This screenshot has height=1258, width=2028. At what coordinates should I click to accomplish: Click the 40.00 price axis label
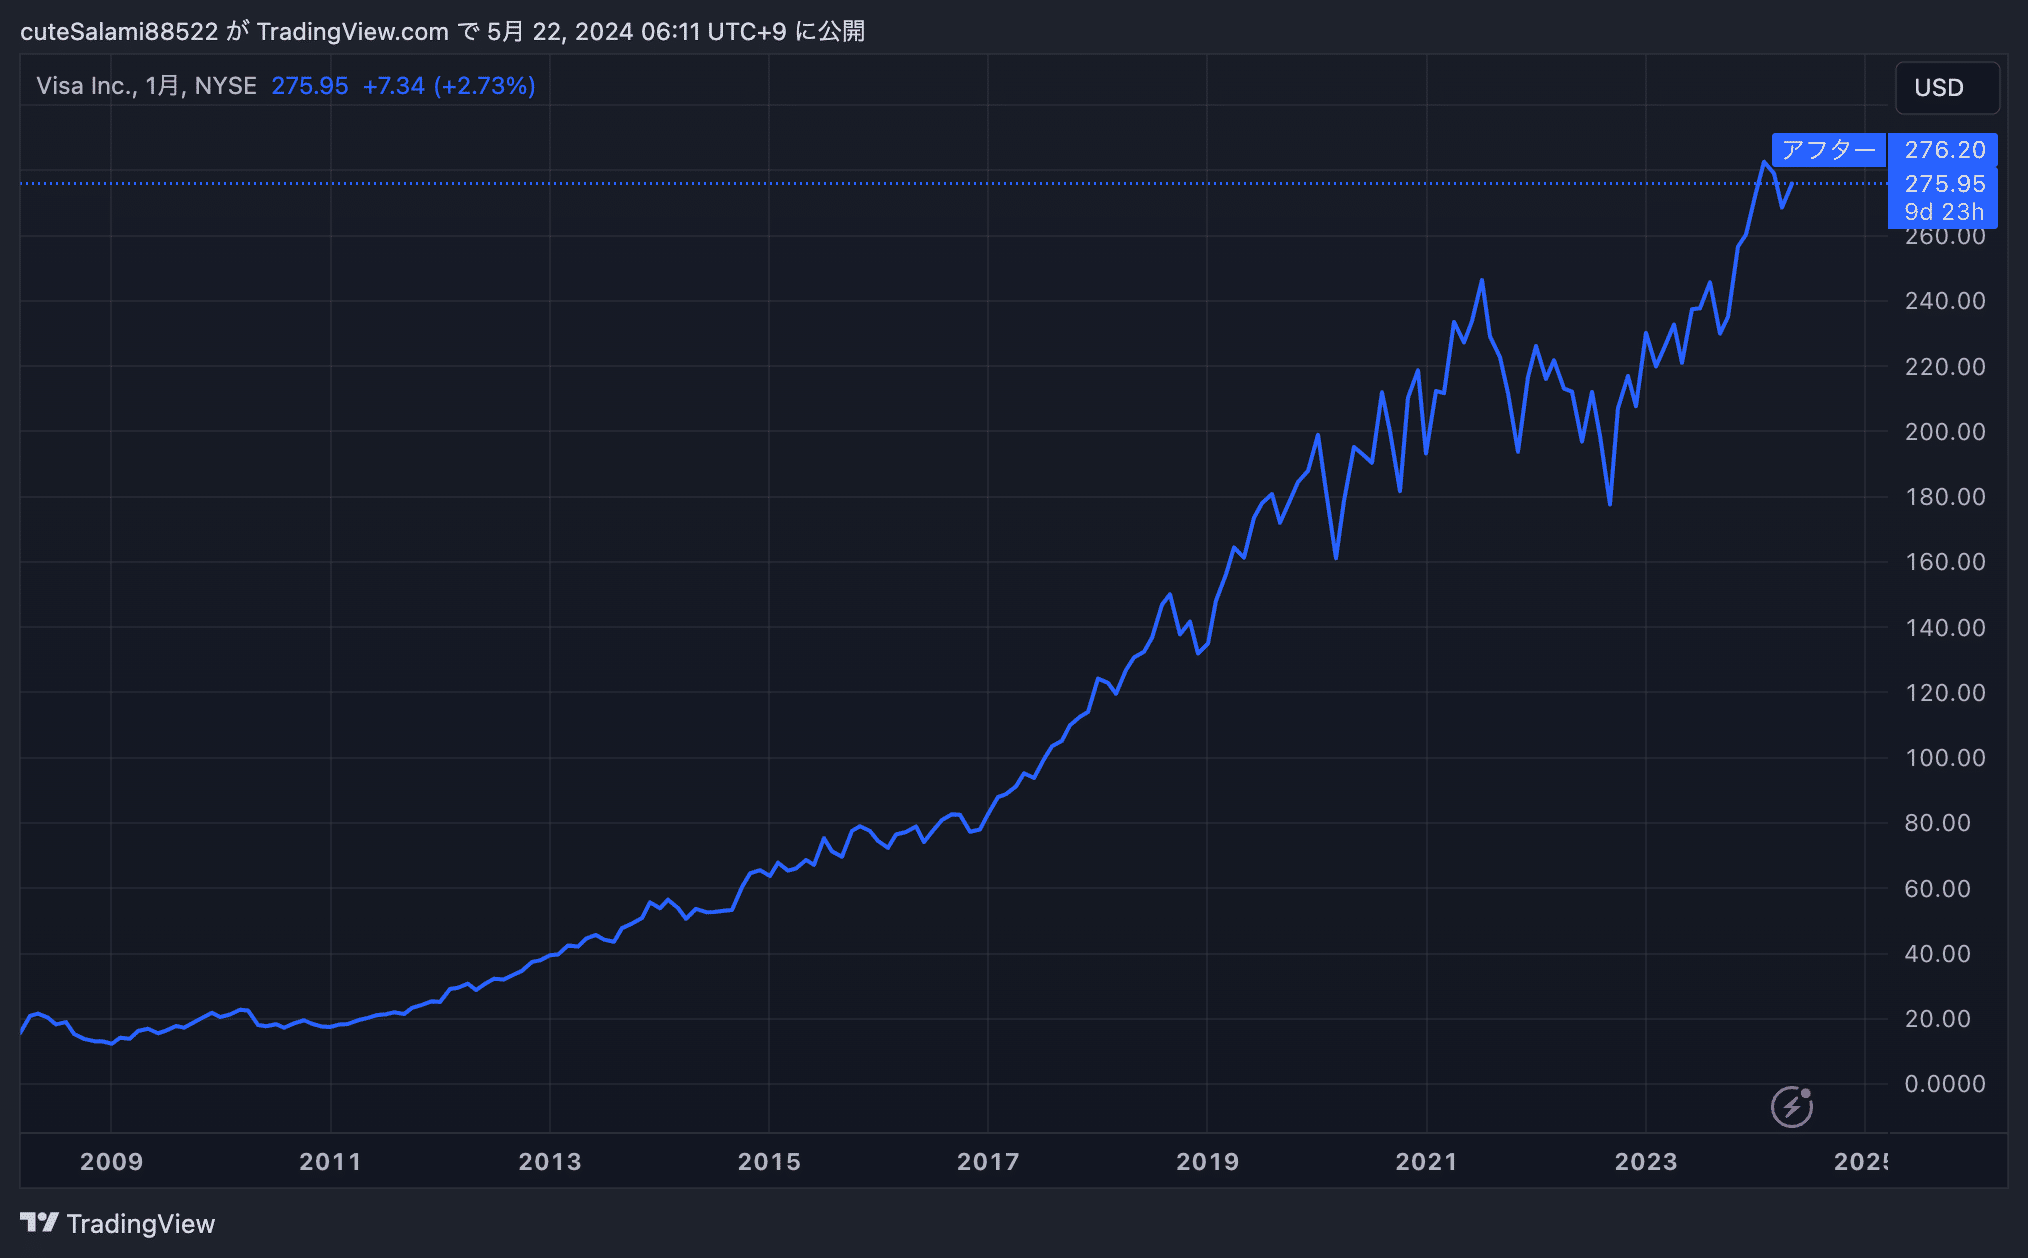[x=1937, y=954]
